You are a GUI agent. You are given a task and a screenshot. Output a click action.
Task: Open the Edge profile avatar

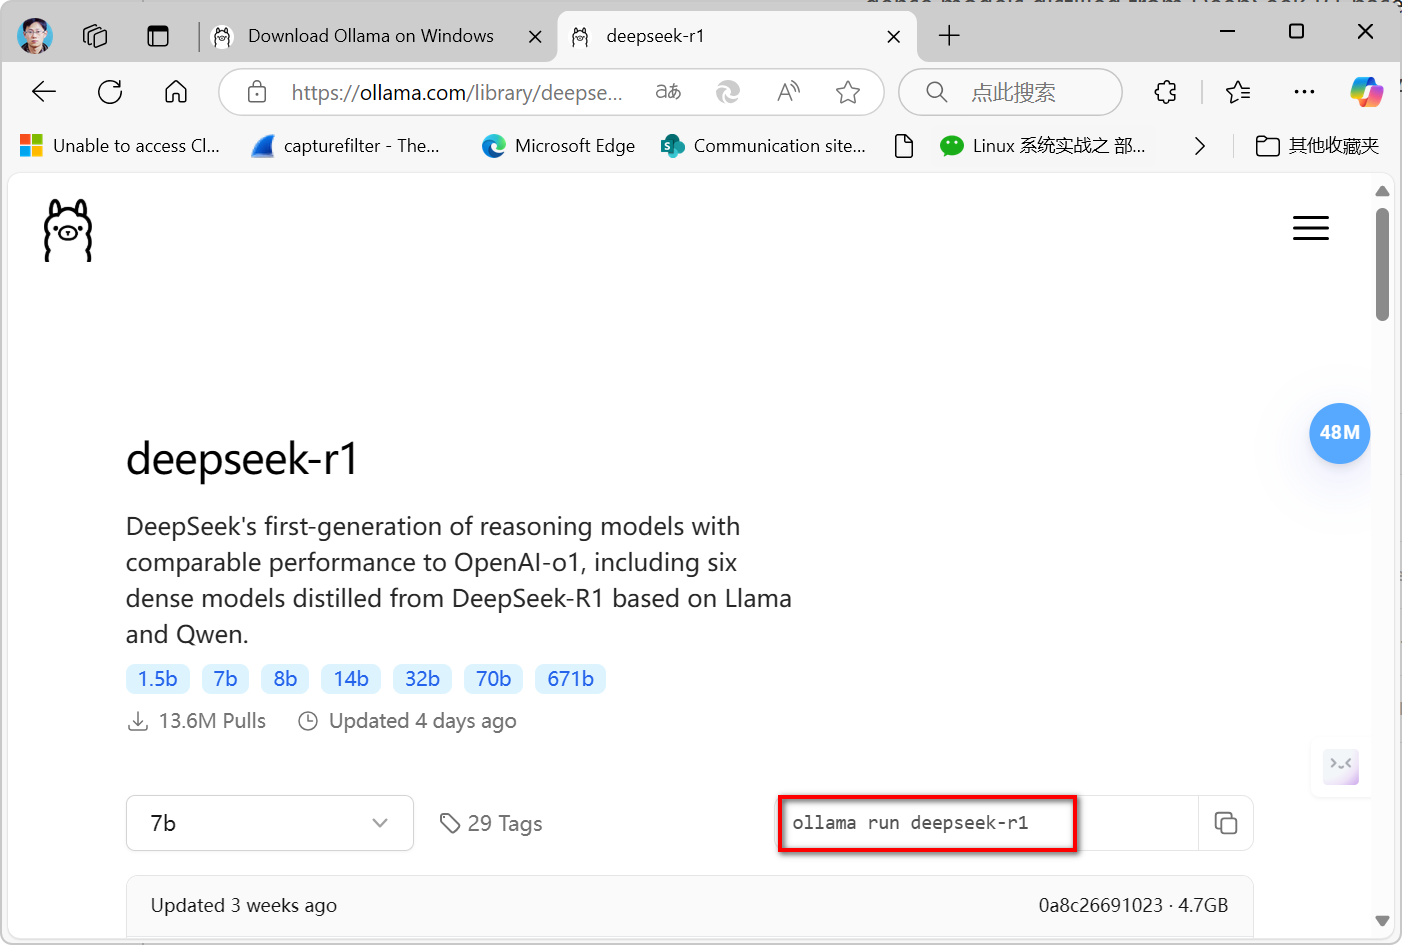[x=35, y=36]
